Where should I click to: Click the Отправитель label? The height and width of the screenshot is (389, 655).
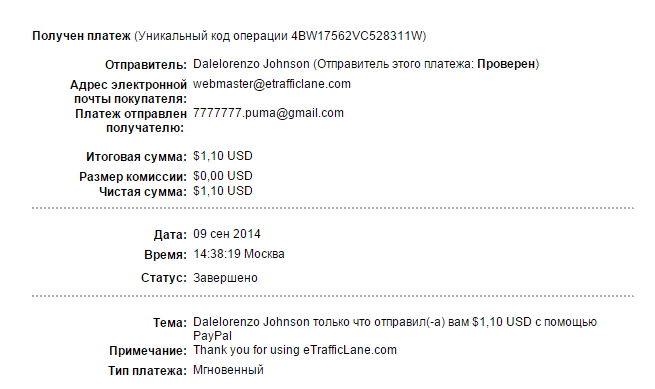[x=146, y=65]
